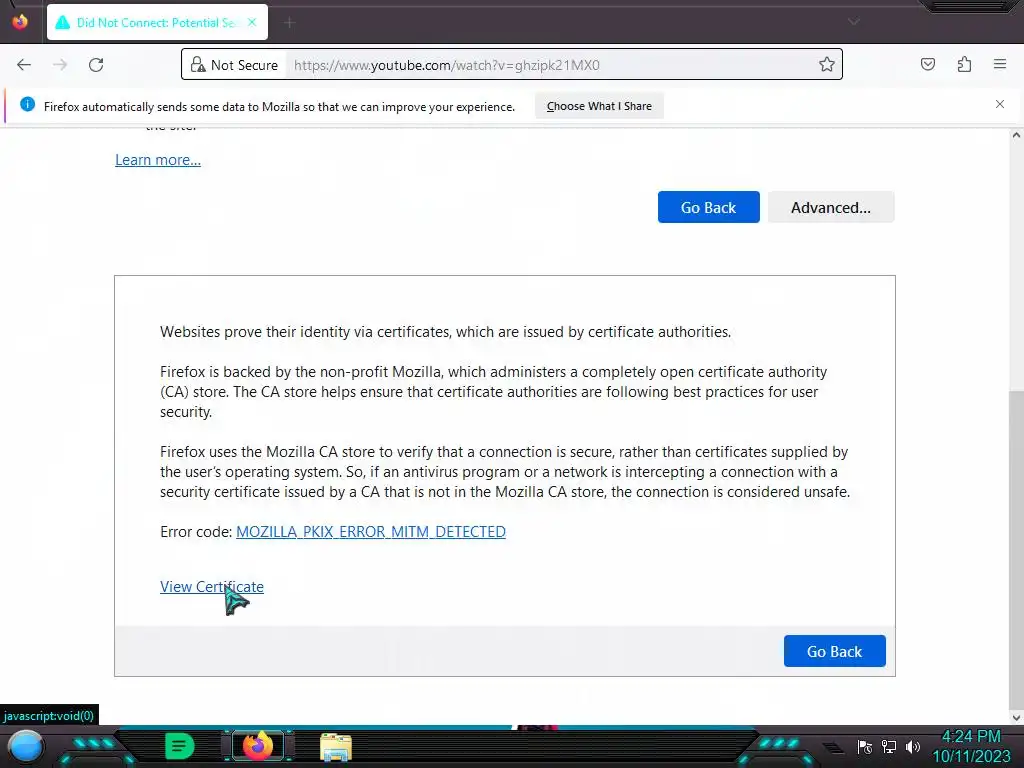Open the Learn more link
This screenshot has height=768, width=1024.
point(158,160)
